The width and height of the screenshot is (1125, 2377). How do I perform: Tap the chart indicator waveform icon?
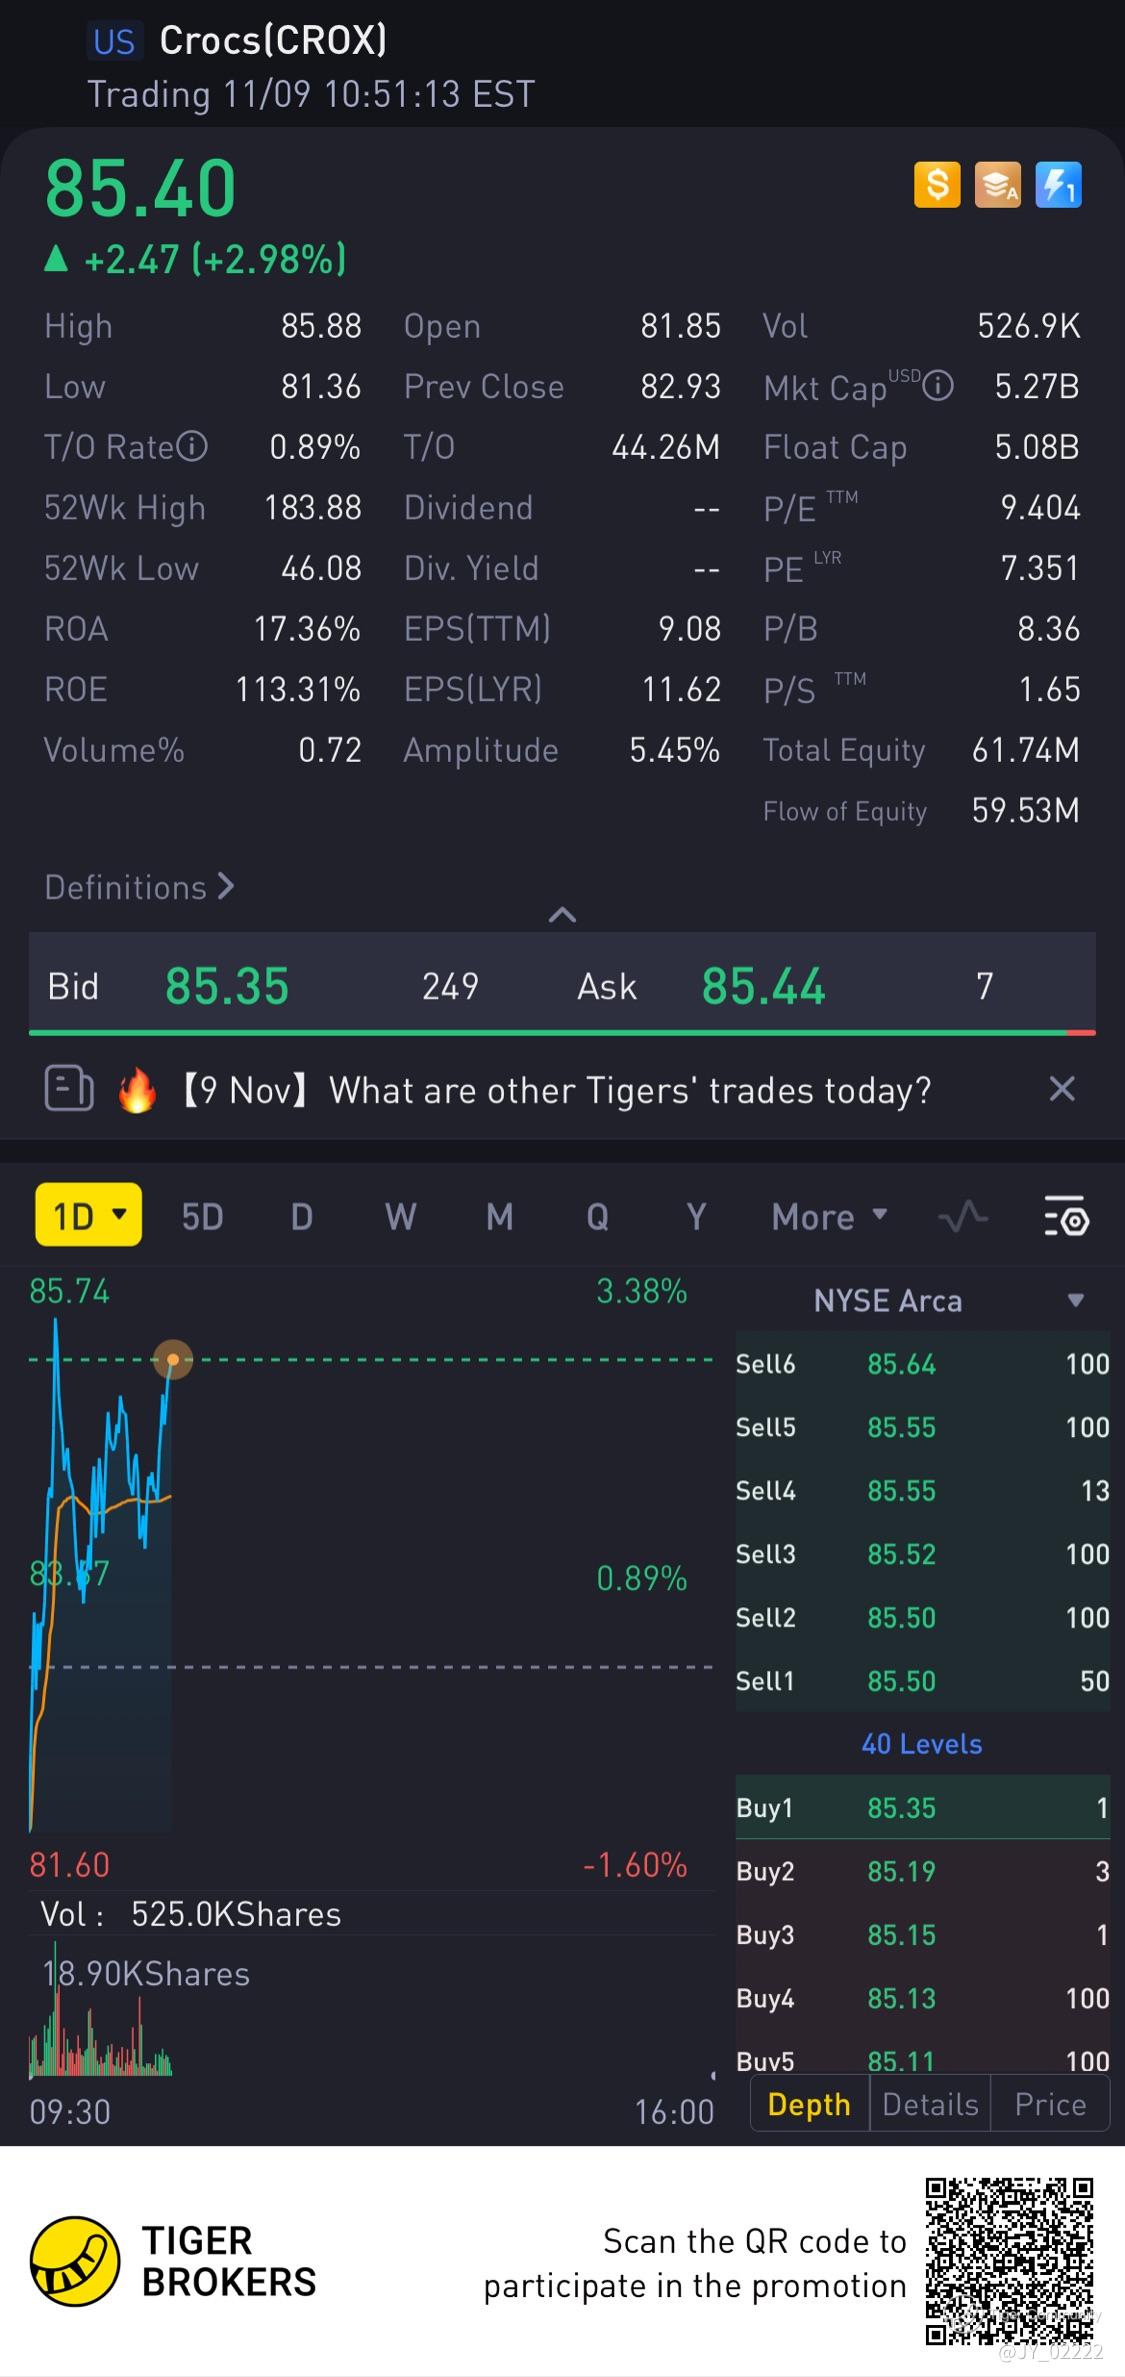[963, 1217]
